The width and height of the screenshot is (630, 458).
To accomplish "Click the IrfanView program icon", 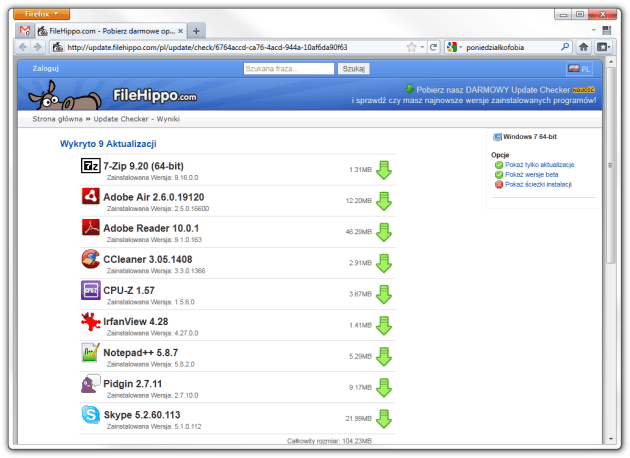I will pos(90,321).
